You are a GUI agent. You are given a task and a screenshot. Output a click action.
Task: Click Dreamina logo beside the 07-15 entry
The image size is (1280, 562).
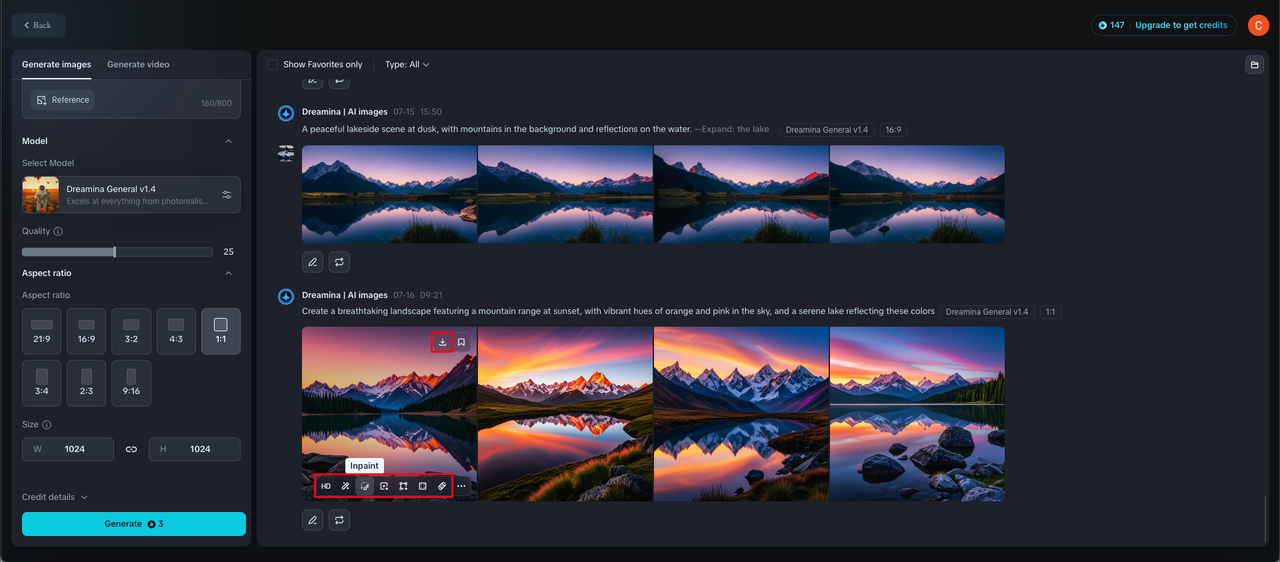[x=286, y=112]
